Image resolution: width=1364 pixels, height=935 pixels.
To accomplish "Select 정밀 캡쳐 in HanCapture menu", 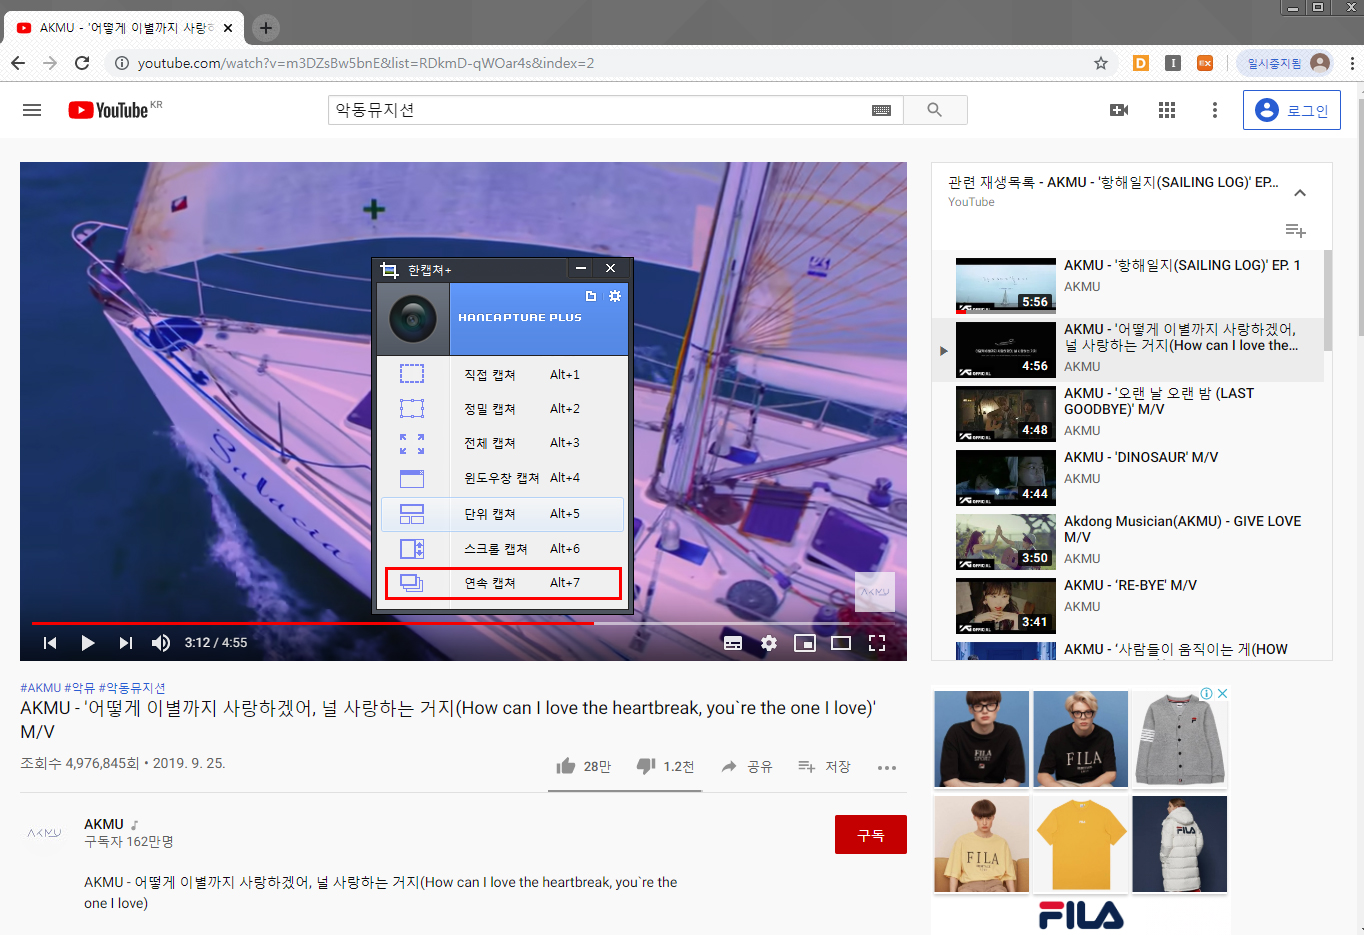I will 503,409.
